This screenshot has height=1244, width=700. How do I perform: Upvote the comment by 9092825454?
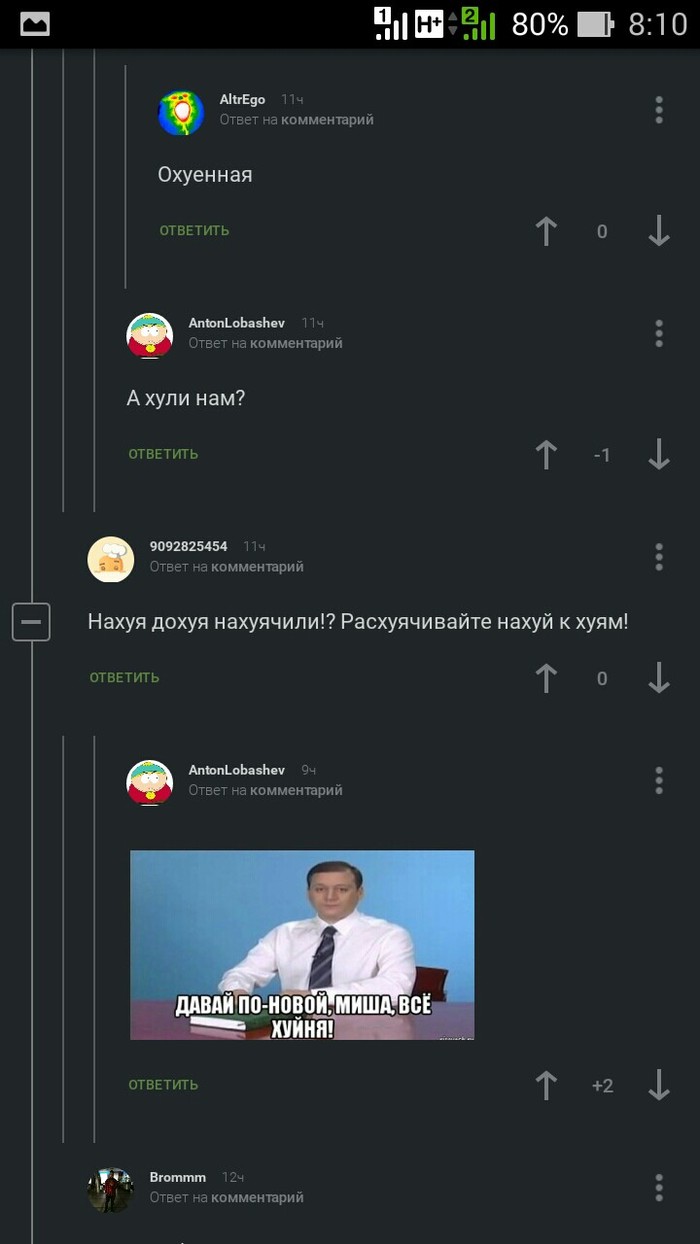[x=546, y=678]
